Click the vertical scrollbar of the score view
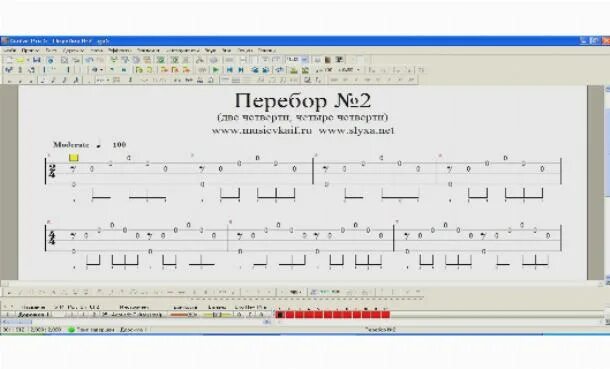Screen dimensions: 610x369 [x=606, y=183]
